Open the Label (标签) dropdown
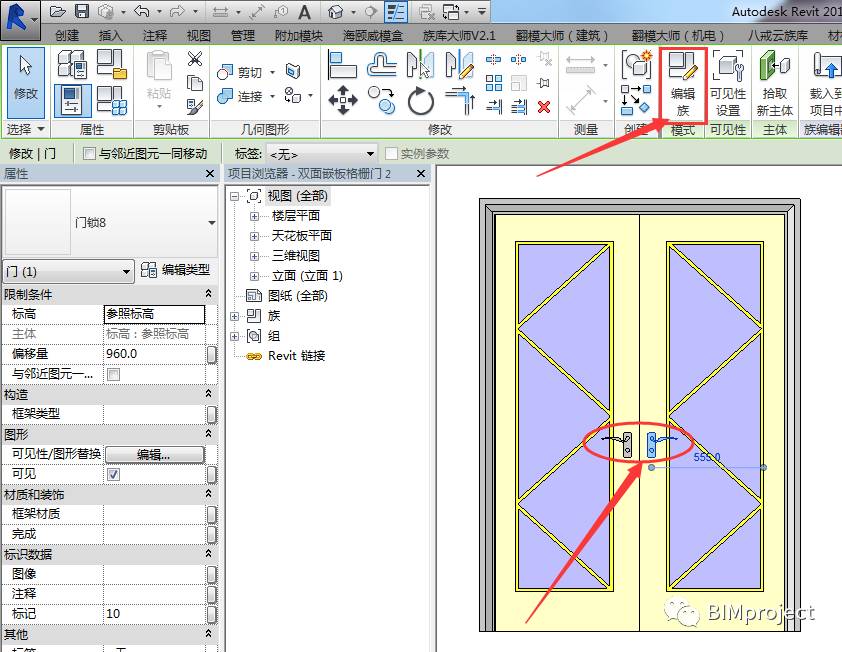 pos(321,154)
